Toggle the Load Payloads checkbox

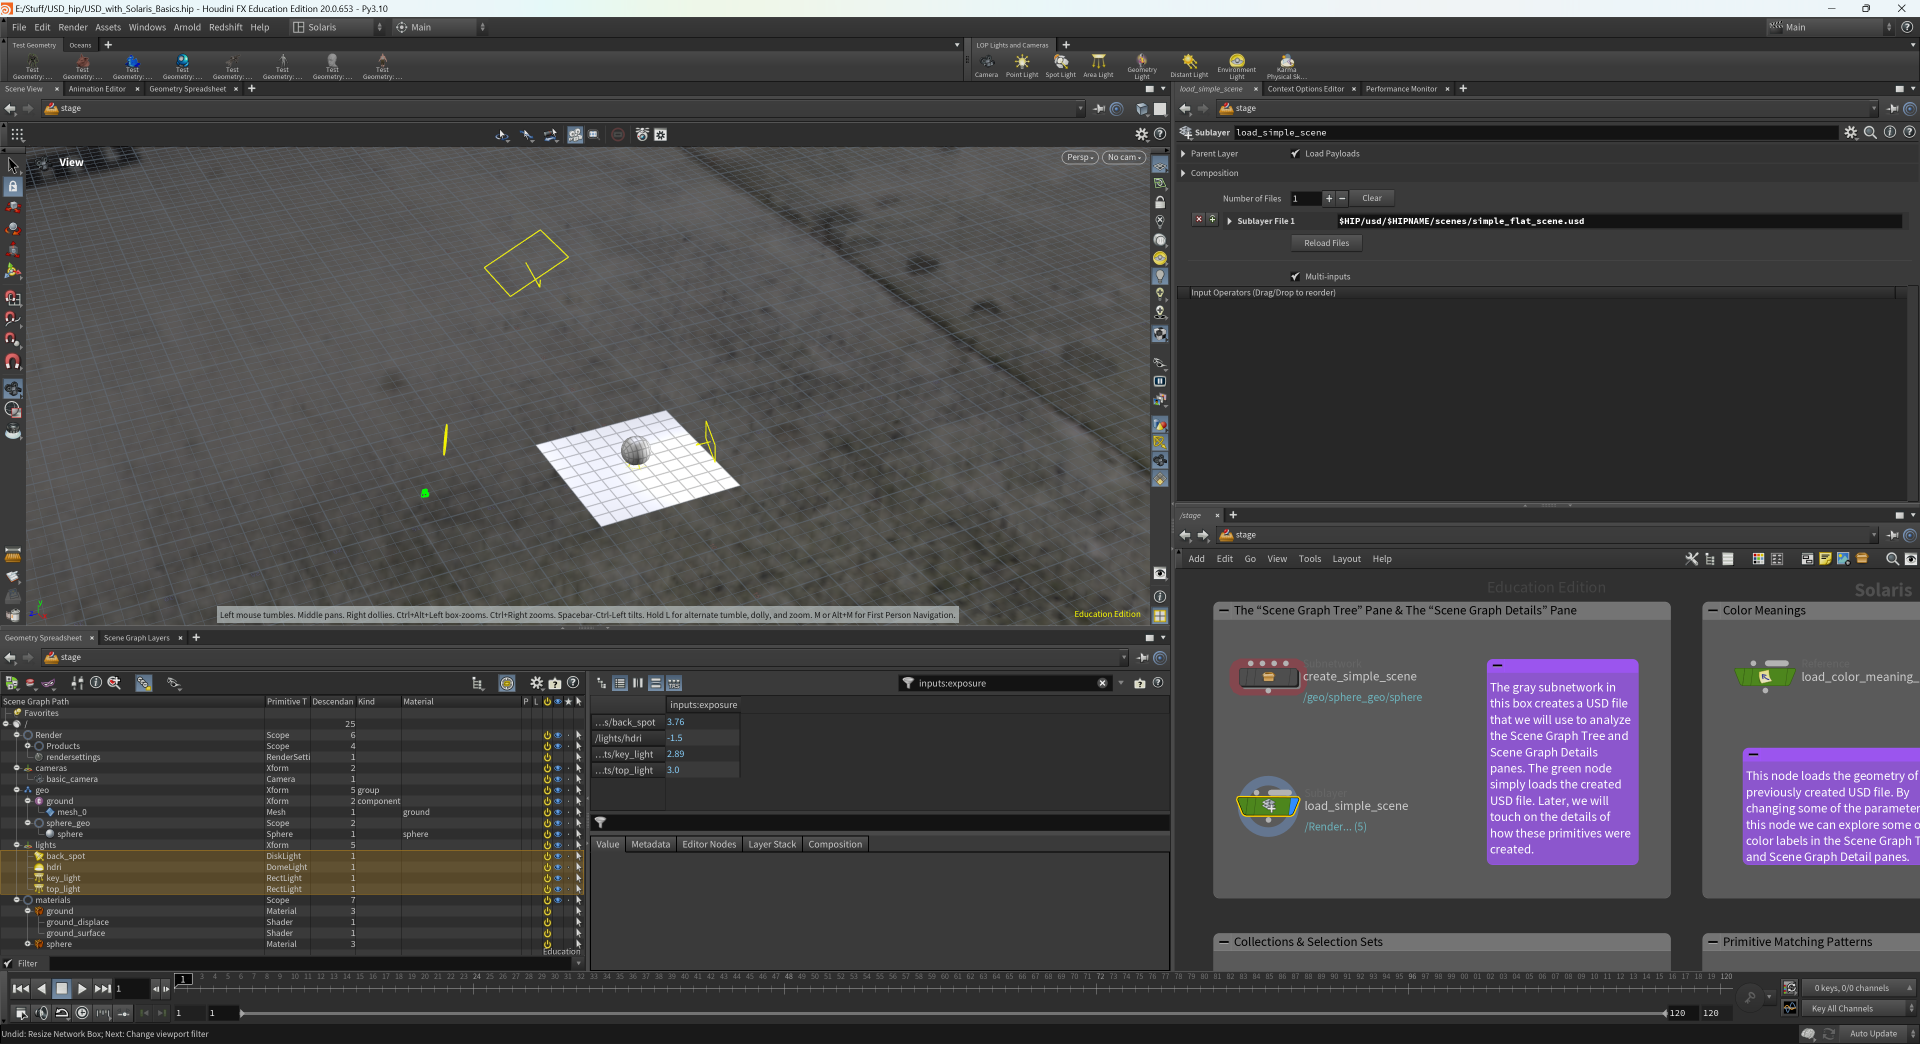tap(1296, 154)
